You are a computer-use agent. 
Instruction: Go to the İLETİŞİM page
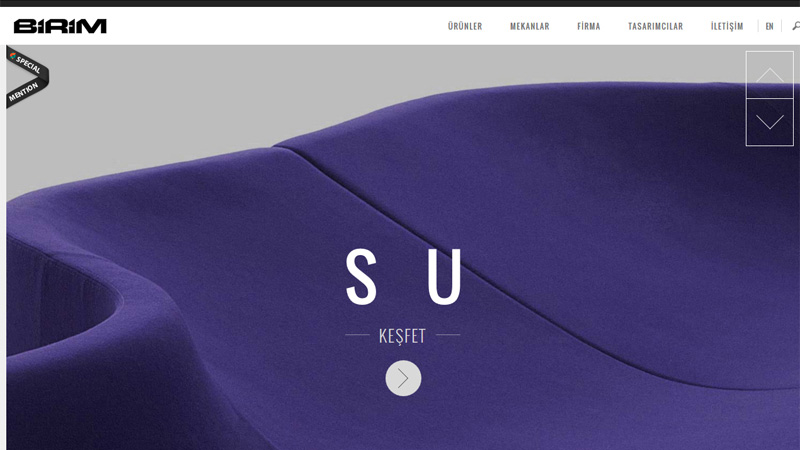point(727,26)
